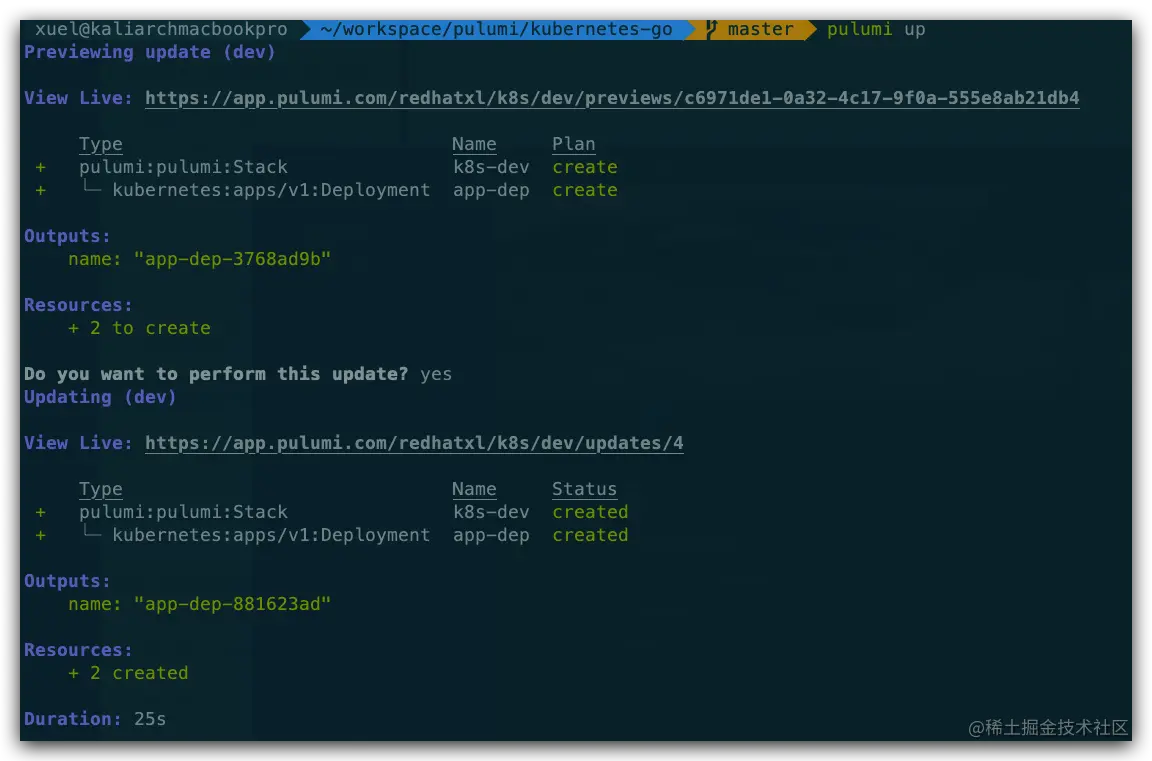Click the first 'Outputs:' heading above app-dep-3768ad9b

(x=67, y=237)
